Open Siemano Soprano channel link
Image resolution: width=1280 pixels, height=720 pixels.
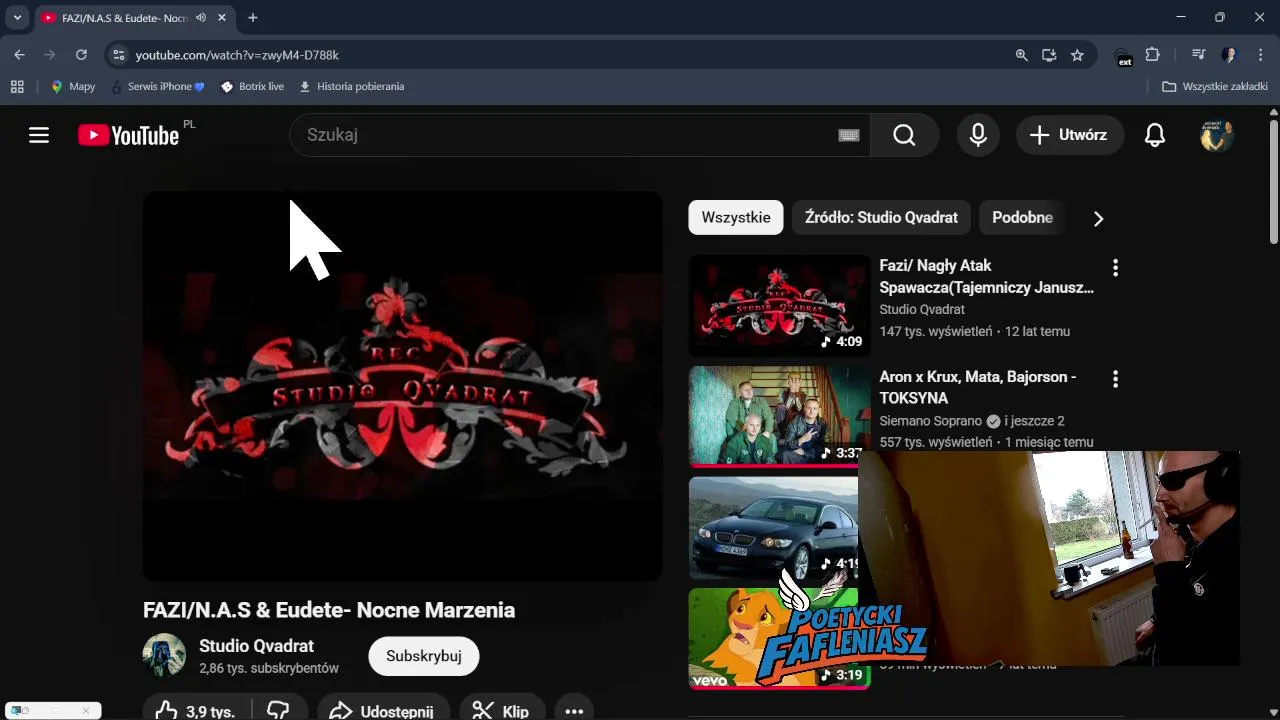click(x=930, y=421)
